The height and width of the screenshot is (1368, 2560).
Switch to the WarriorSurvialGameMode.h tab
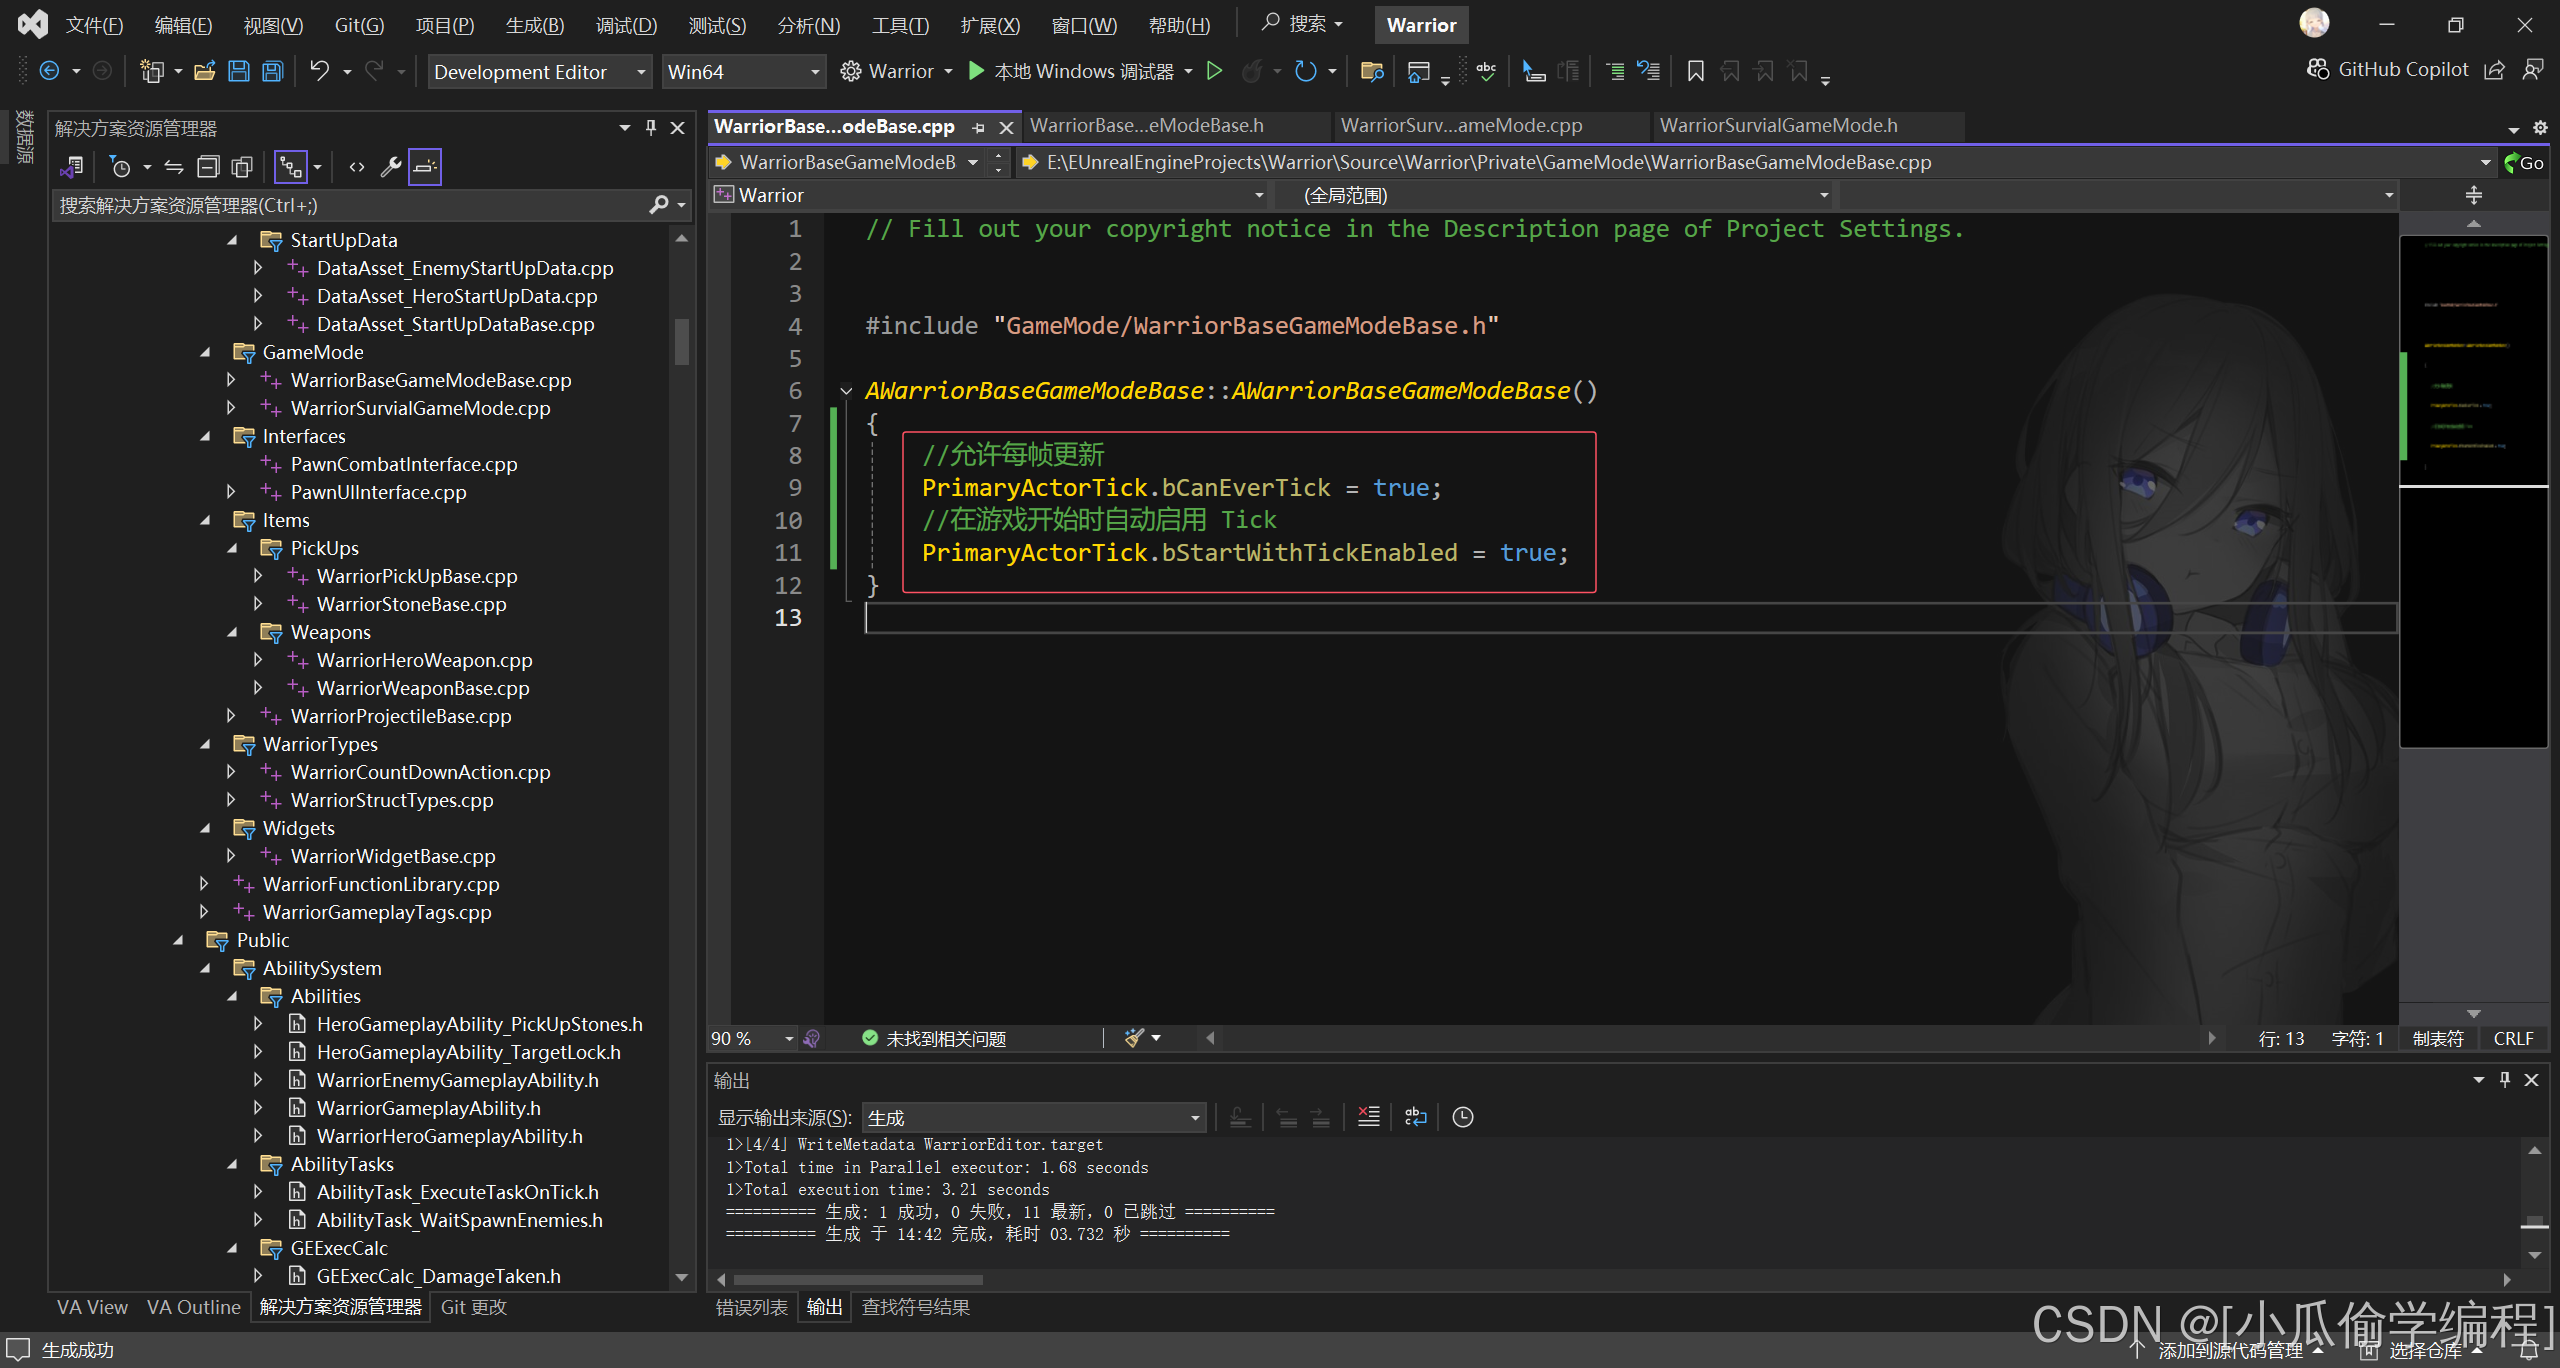point(1778,125)
